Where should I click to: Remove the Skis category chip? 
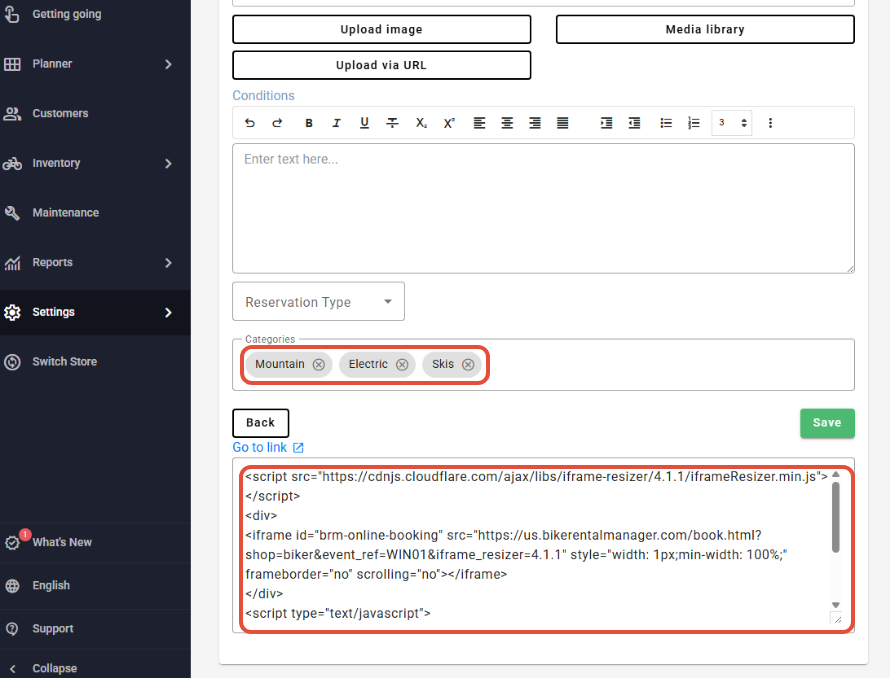coord(468,365)
